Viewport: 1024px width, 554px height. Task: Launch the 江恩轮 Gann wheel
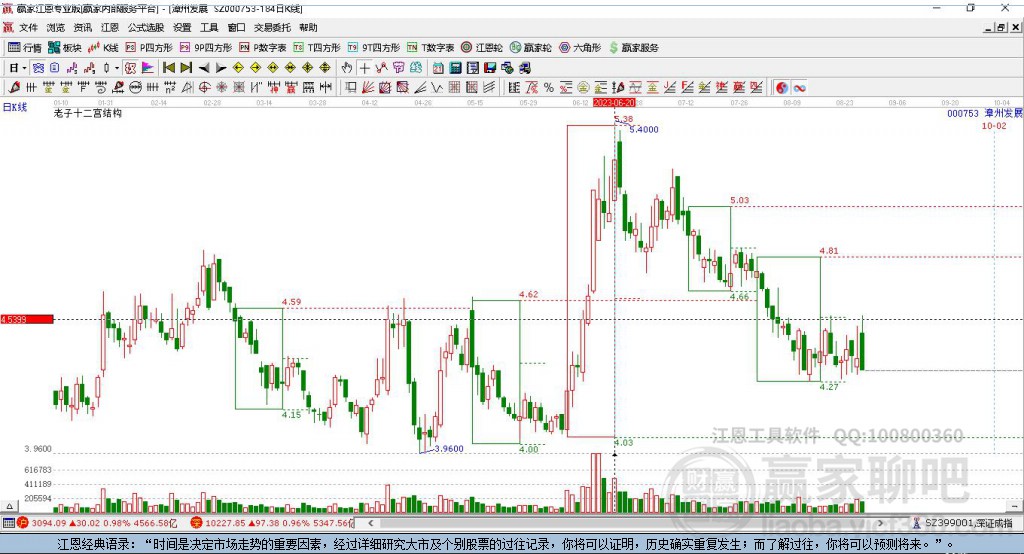(x=482, y=48)
